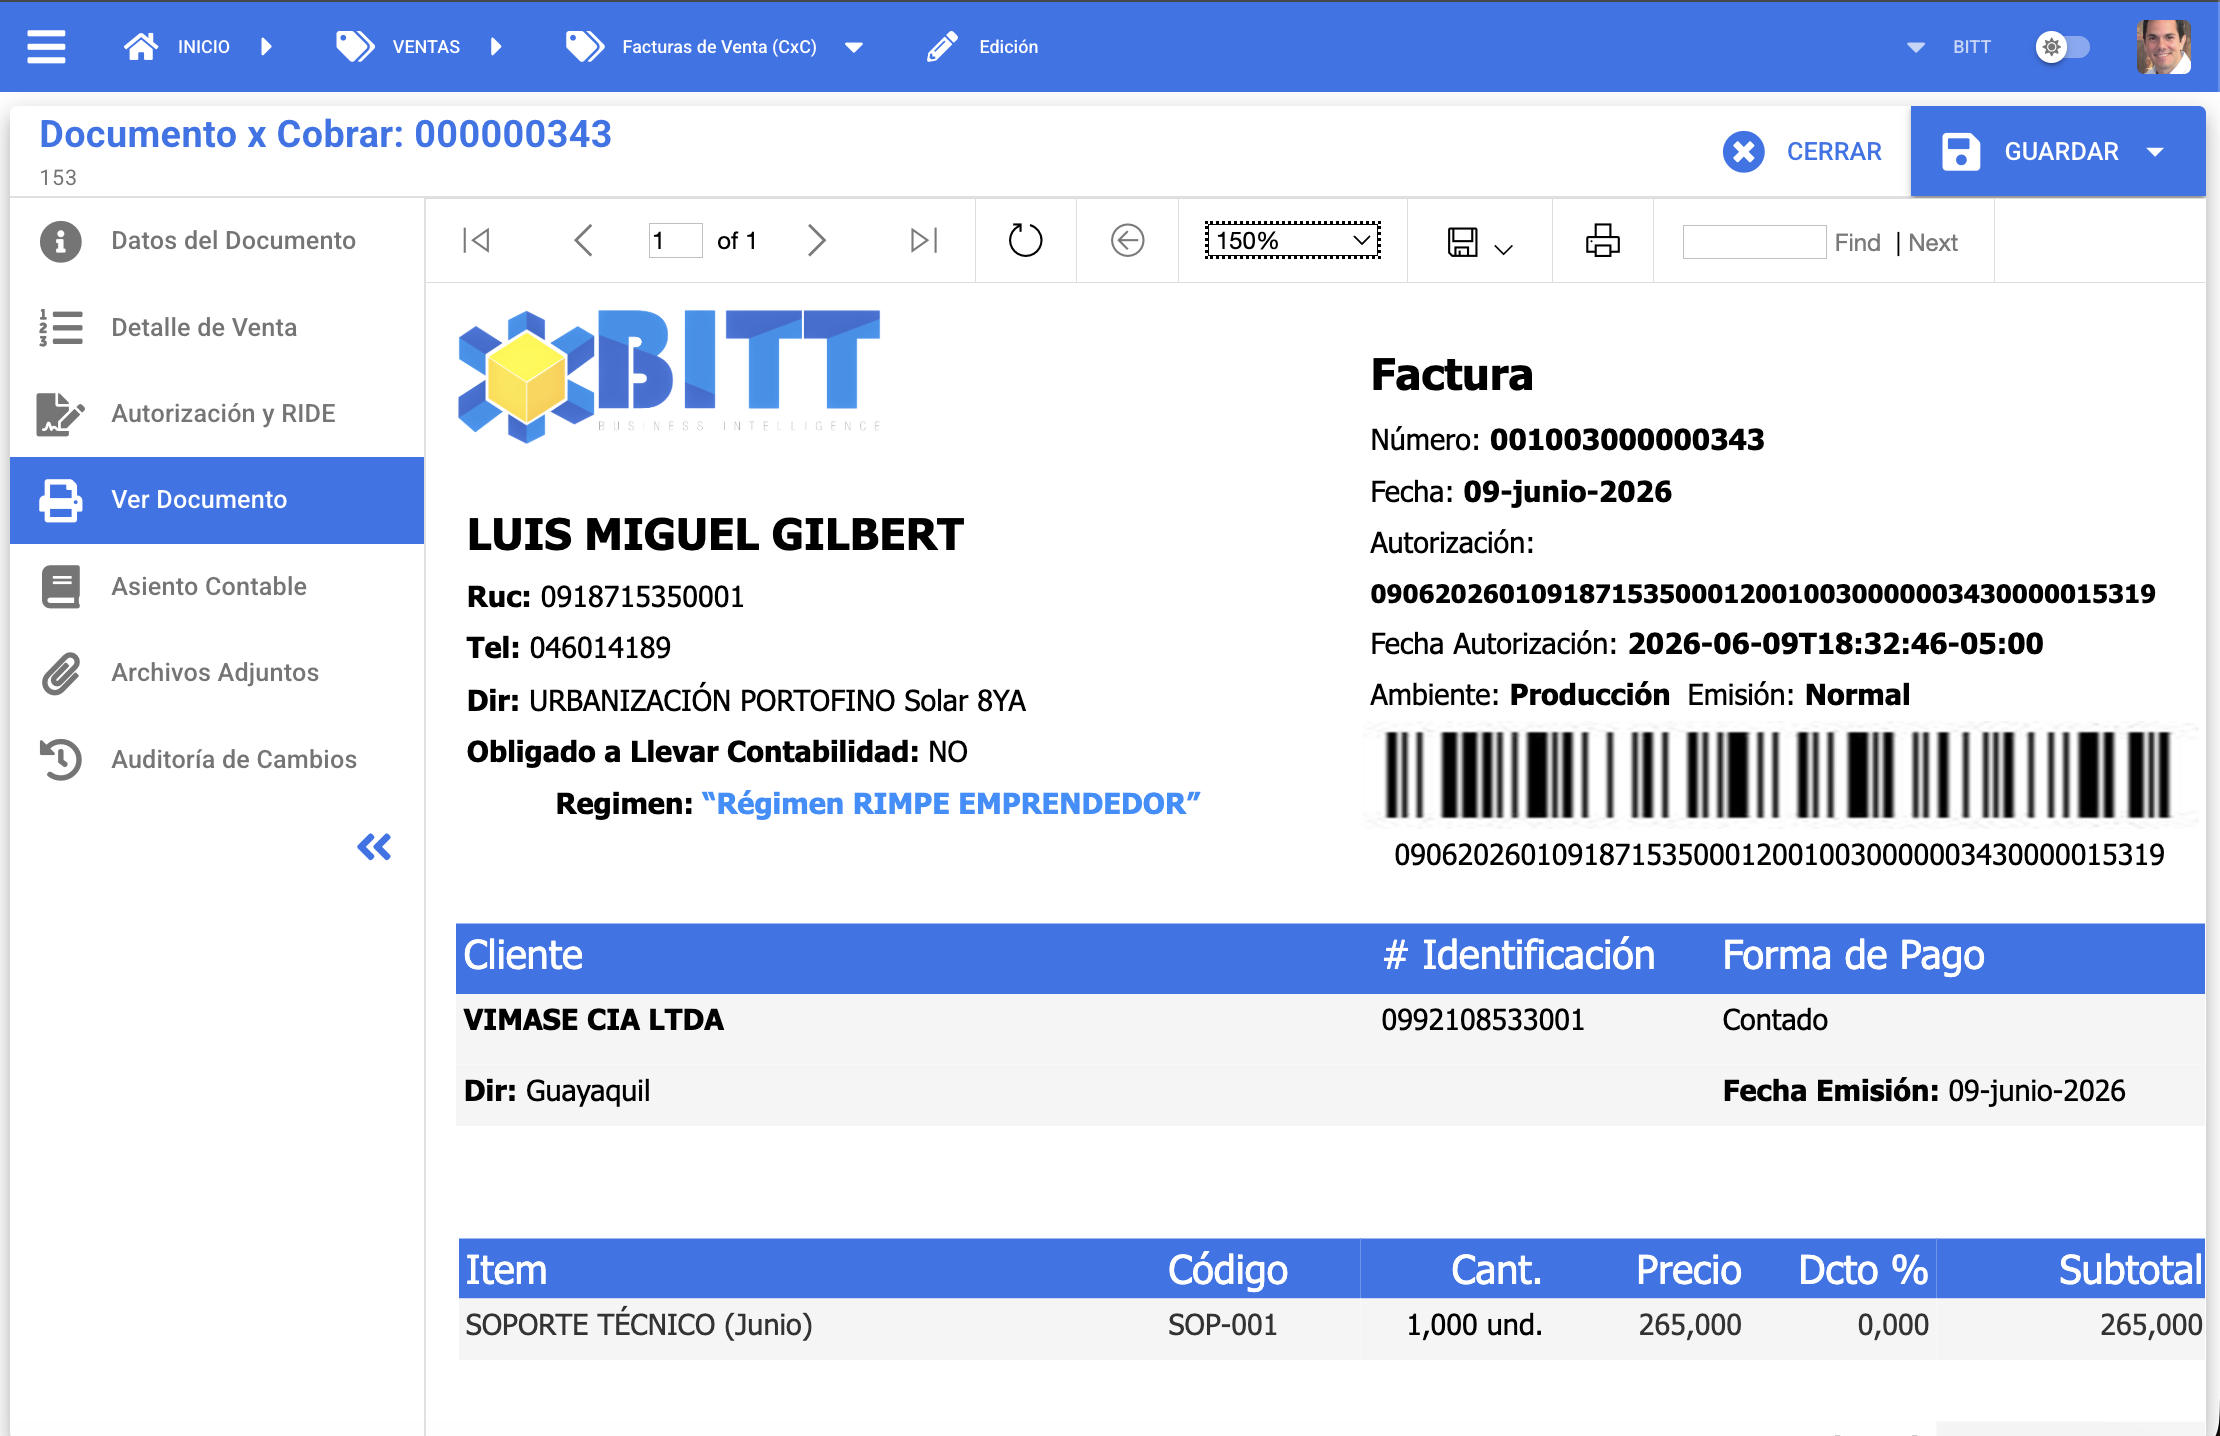Toggle the dark mode theme switch
Image resolution: width=2220 pixels, height=1436 pixels.
2062,47
